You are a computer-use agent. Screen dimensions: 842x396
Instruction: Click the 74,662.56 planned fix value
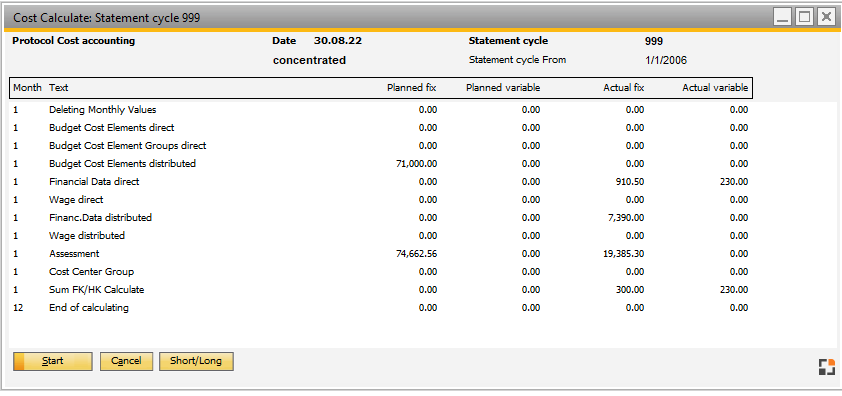(416, 254)
